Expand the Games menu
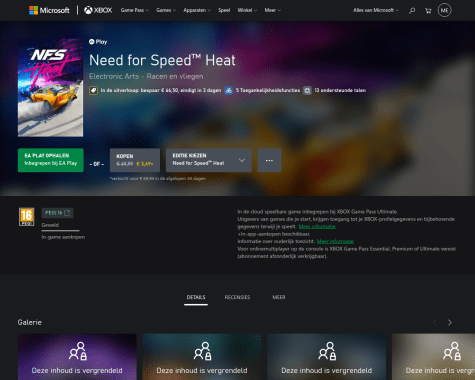This screenshot has width=475, height=380. coord(166,10)
